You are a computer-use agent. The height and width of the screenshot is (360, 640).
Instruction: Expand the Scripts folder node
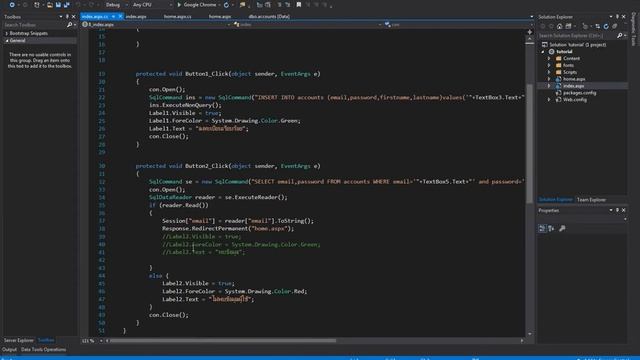tap(549, 72)
